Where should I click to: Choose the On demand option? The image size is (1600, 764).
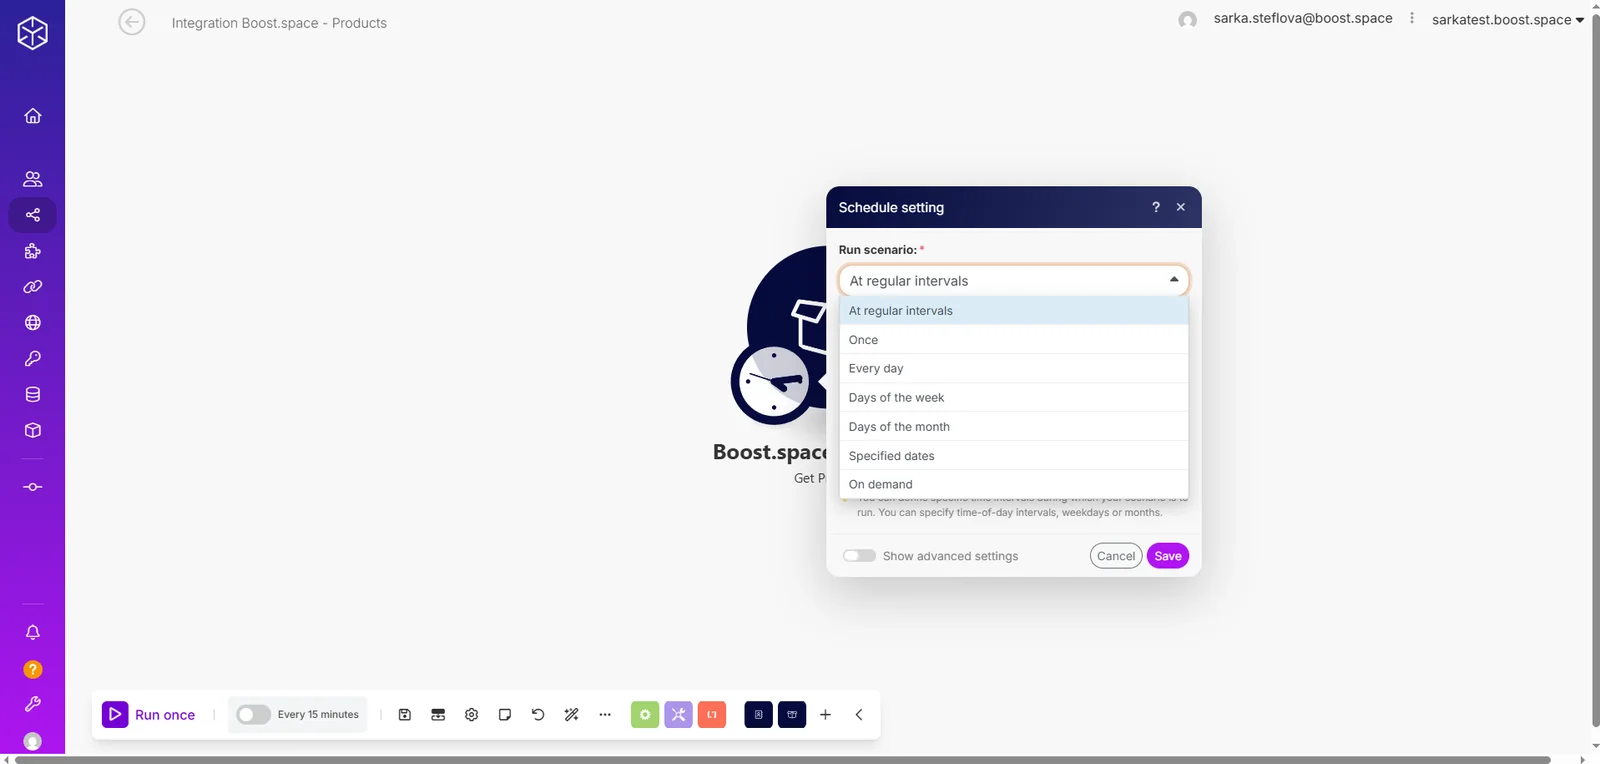click(1014, 484)
